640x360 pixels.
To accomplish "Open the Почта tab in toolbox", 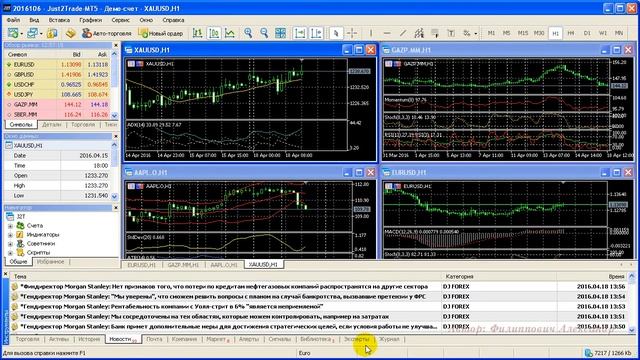I will pyautogui.click(x=154, y=339).
